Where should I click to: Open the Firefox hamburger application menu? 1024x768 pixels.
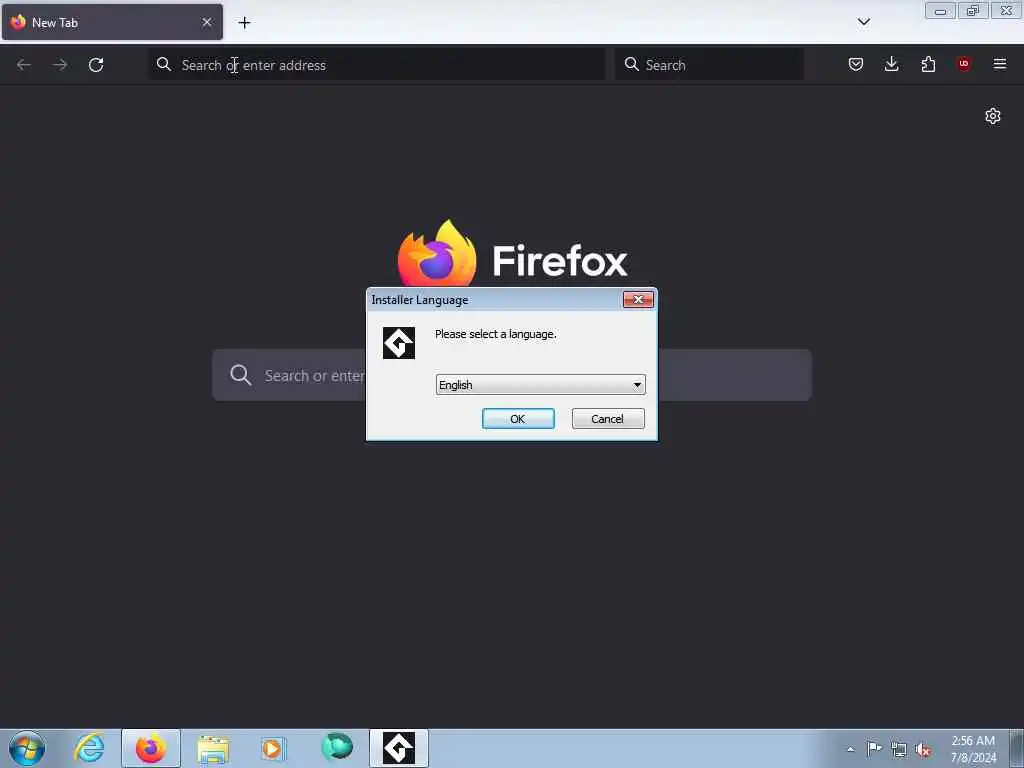click(x=1000, y=64)
